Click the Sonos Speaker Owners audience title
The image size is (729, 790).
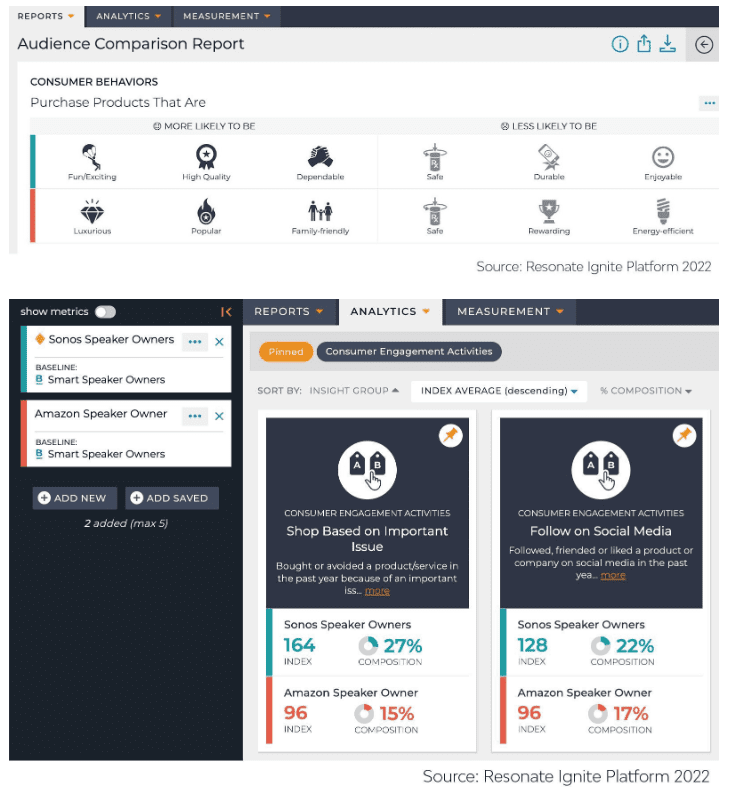111,340
